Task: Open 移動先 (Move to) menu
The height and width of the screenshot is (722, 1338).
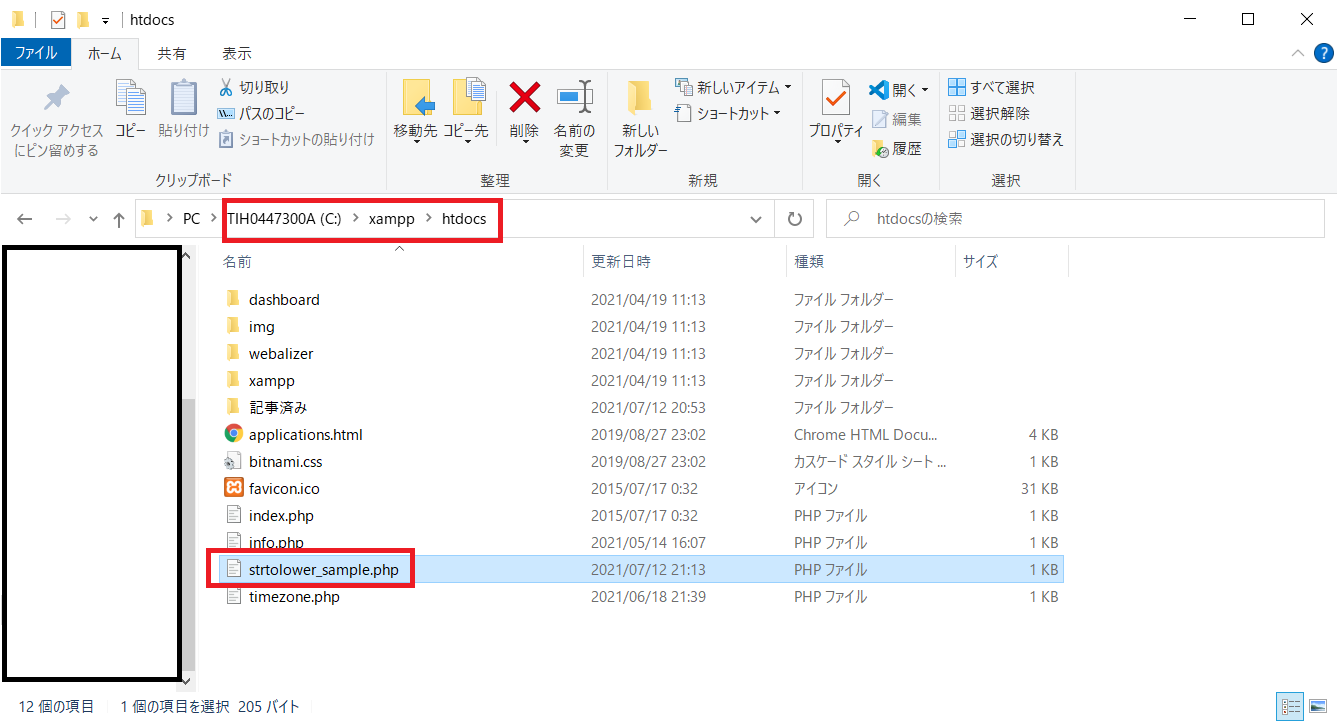Action: [x=415, y=112]
